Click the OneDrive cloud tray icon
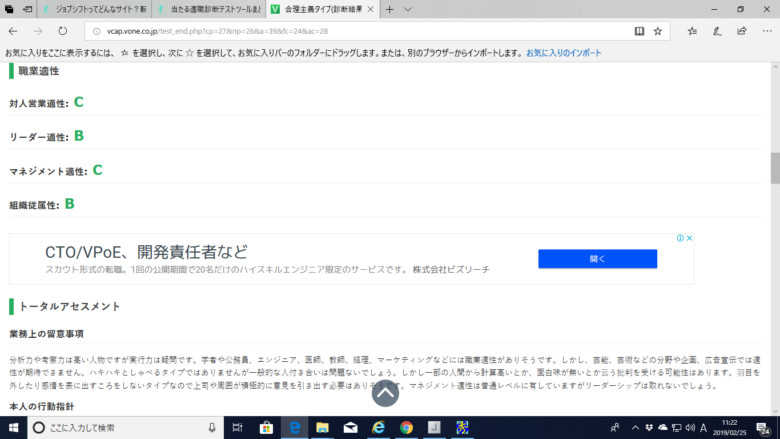780x439 pixels. [663, 428]
